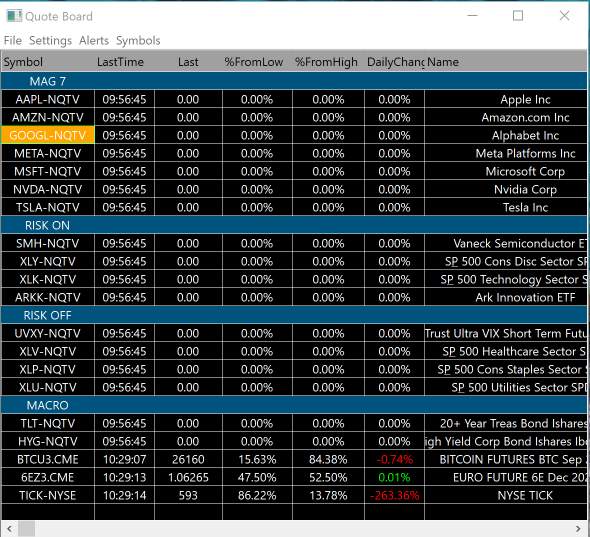590x537 pixels.
Task: Select the NVDA-NQTV symbol cell
Action: point(48,189)
